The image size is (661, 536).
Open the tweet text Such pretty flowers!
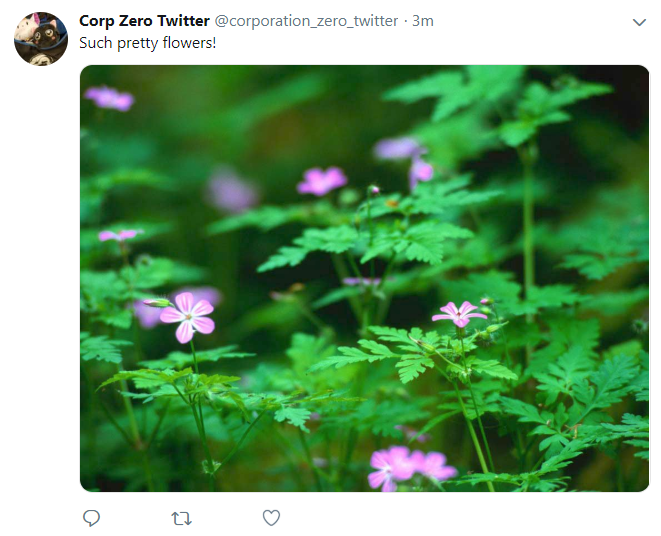coord(148,43)
